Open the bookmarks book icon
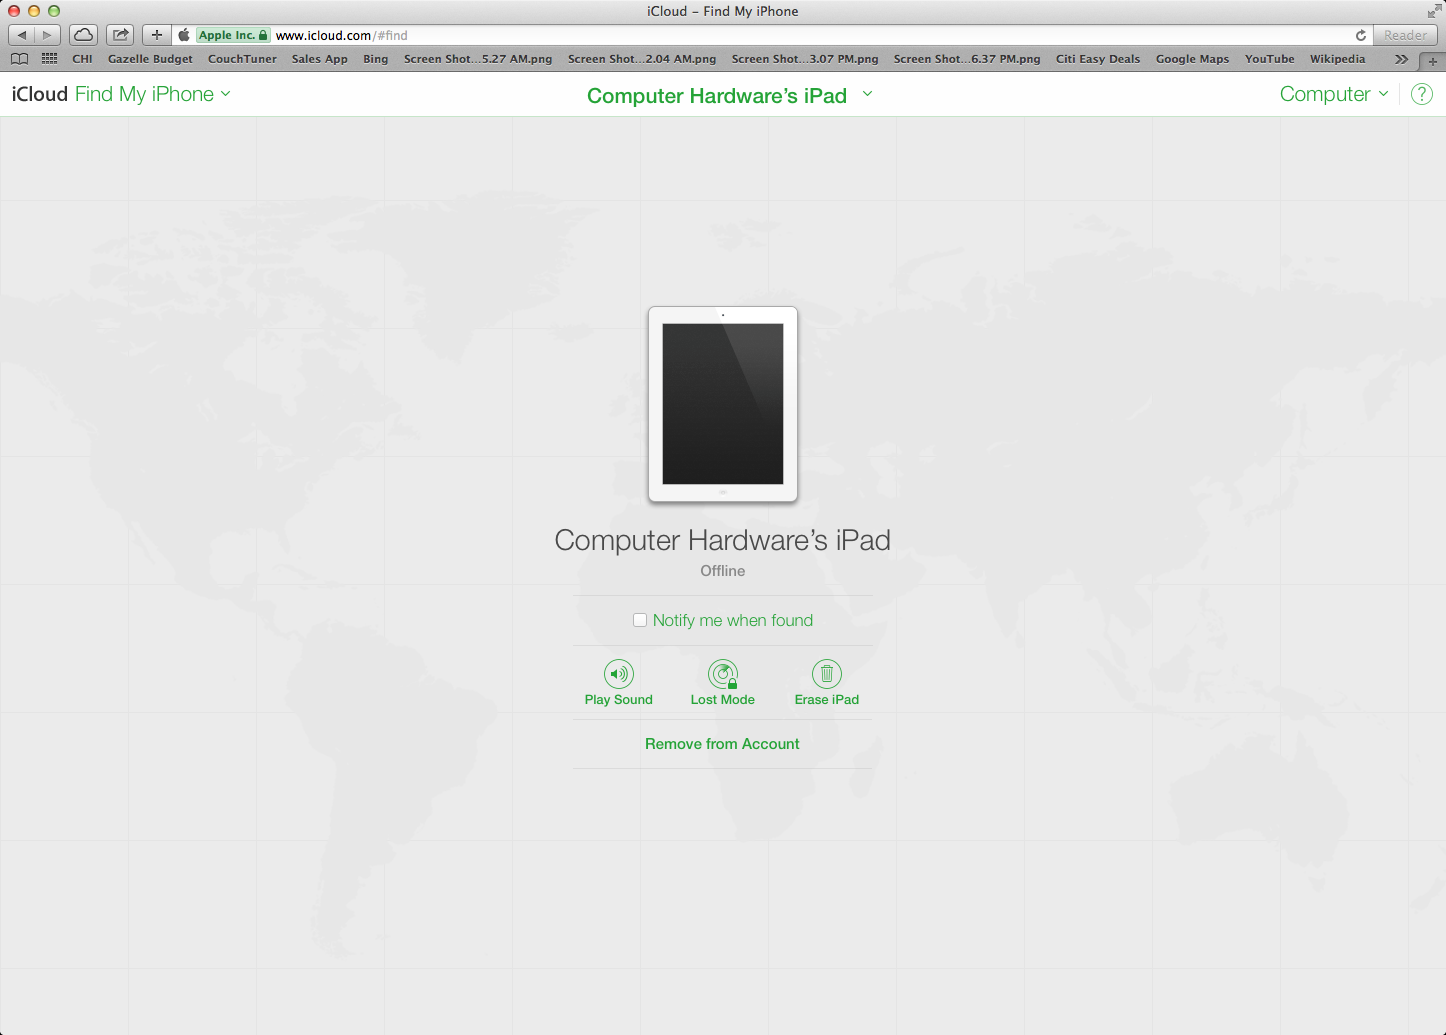The width and height of the screenshot is (1446, 1035). [x=19, y=59]
